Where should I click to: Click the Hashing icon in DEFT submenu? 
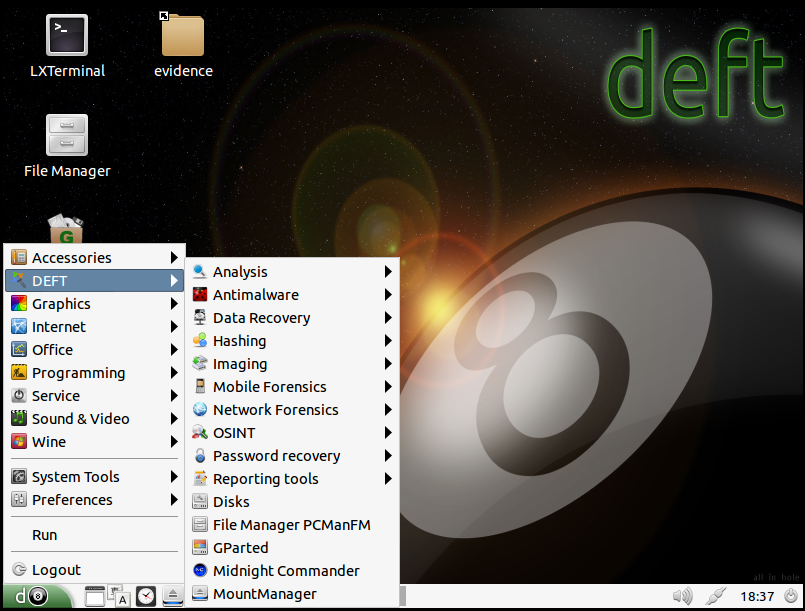(x=200, y=341)
